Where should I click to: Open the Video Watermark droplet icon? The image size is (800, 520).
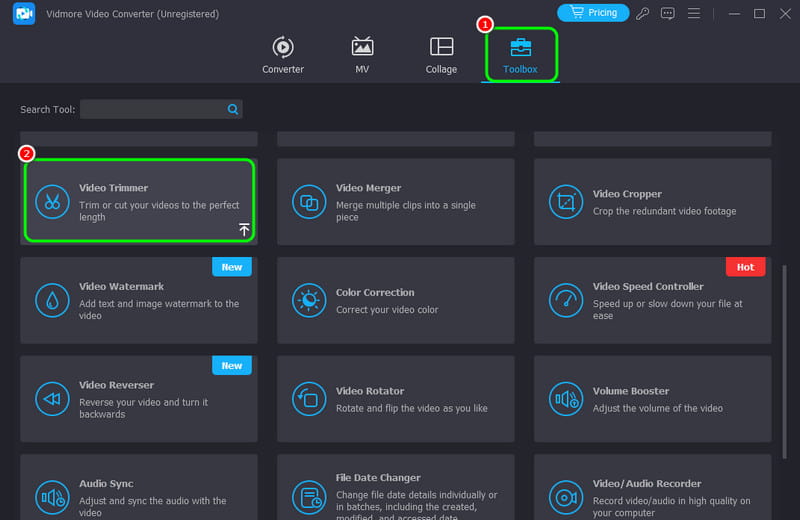[51, 300]
